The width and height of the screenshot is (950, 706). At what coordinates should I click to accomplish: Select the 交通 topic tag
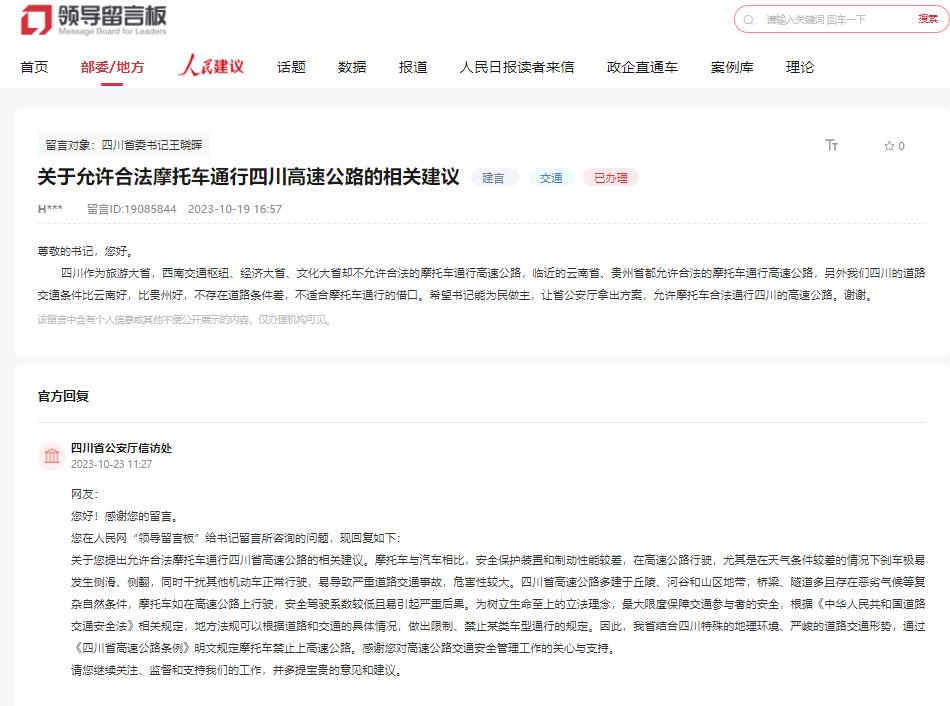point(551,177)
